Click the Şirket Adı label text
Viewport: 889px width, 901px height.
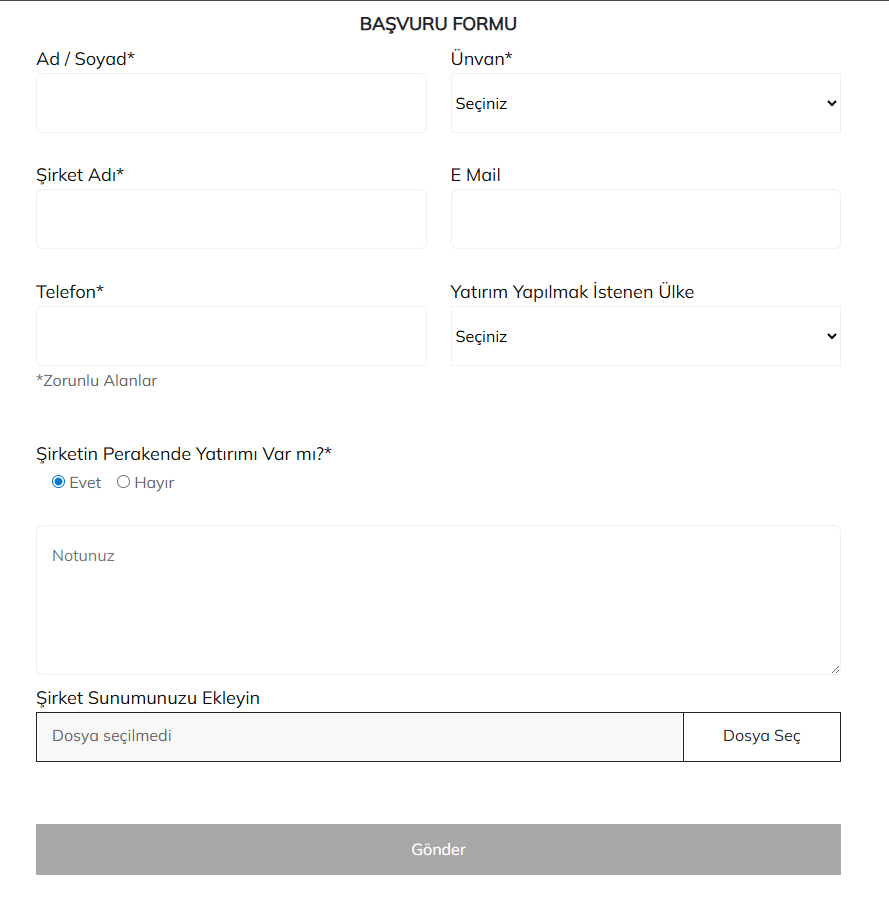(x=80, y=175)
